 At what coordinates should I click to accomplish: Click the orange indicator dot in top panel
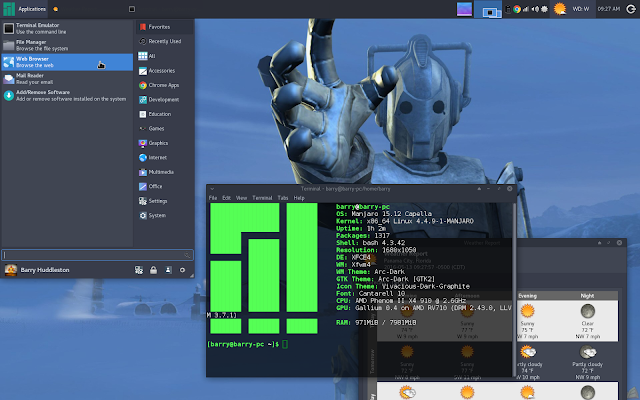56,9
